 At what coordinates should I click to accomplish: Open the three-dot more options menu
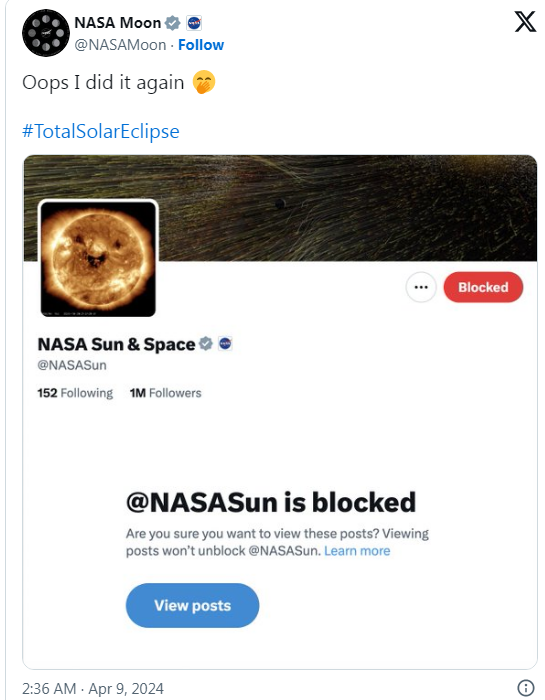click(x=421, y=287)
